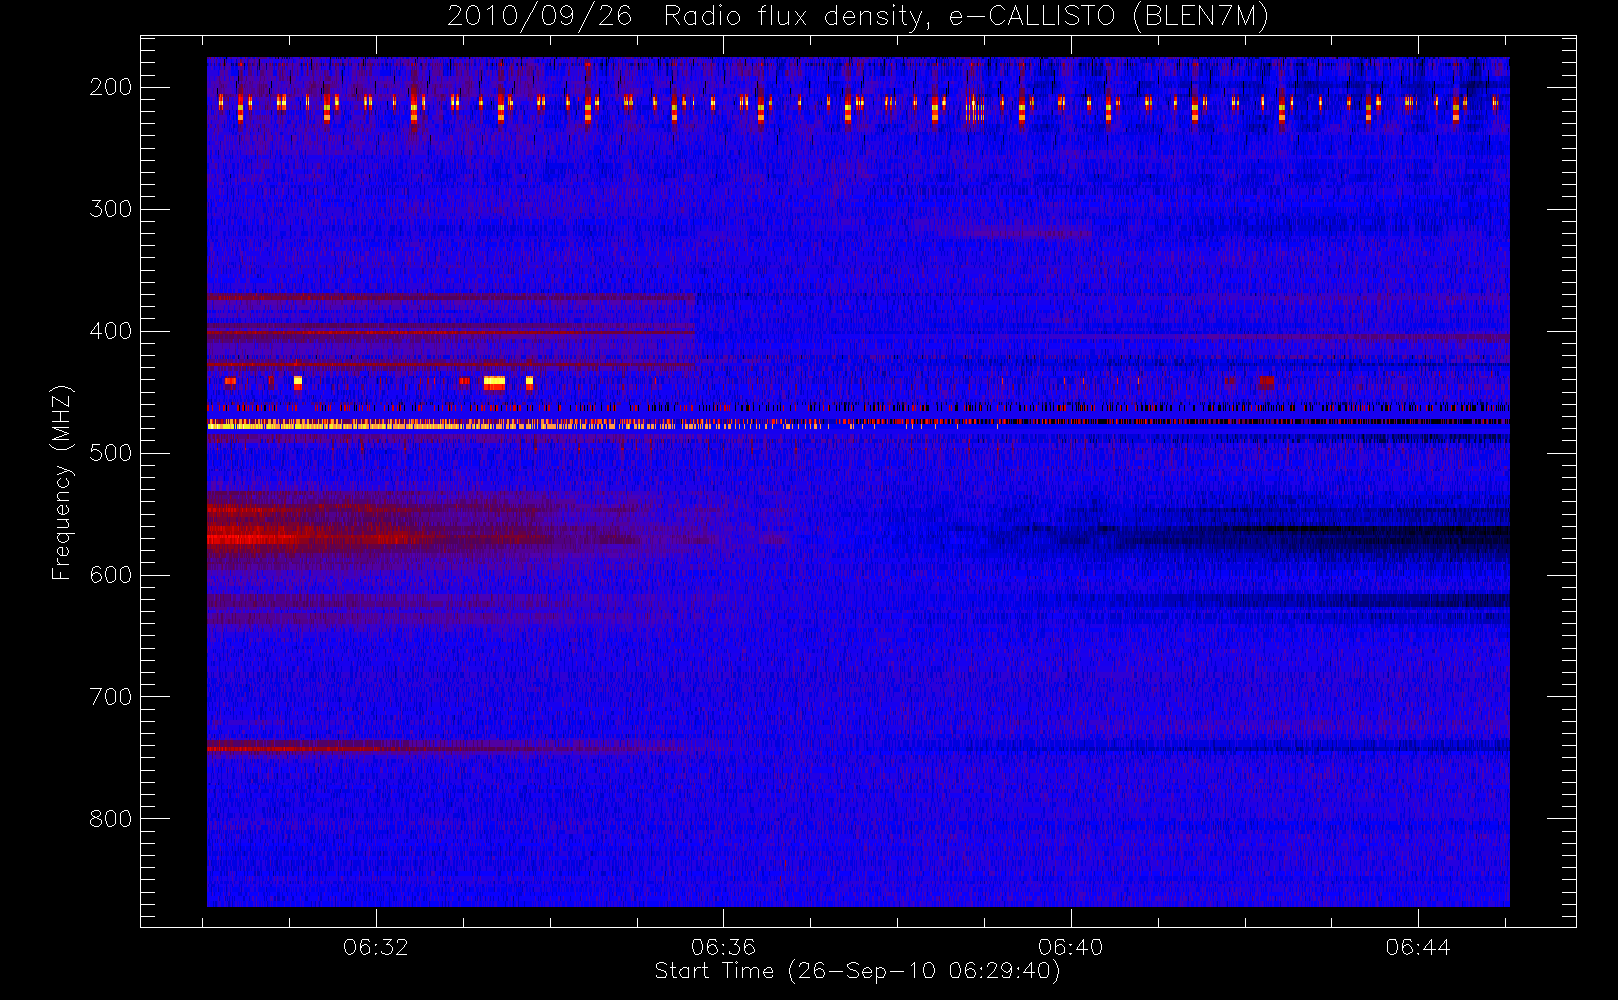Click the 700 frequency tick label
1618x1000 pixels.
point(111,697)
